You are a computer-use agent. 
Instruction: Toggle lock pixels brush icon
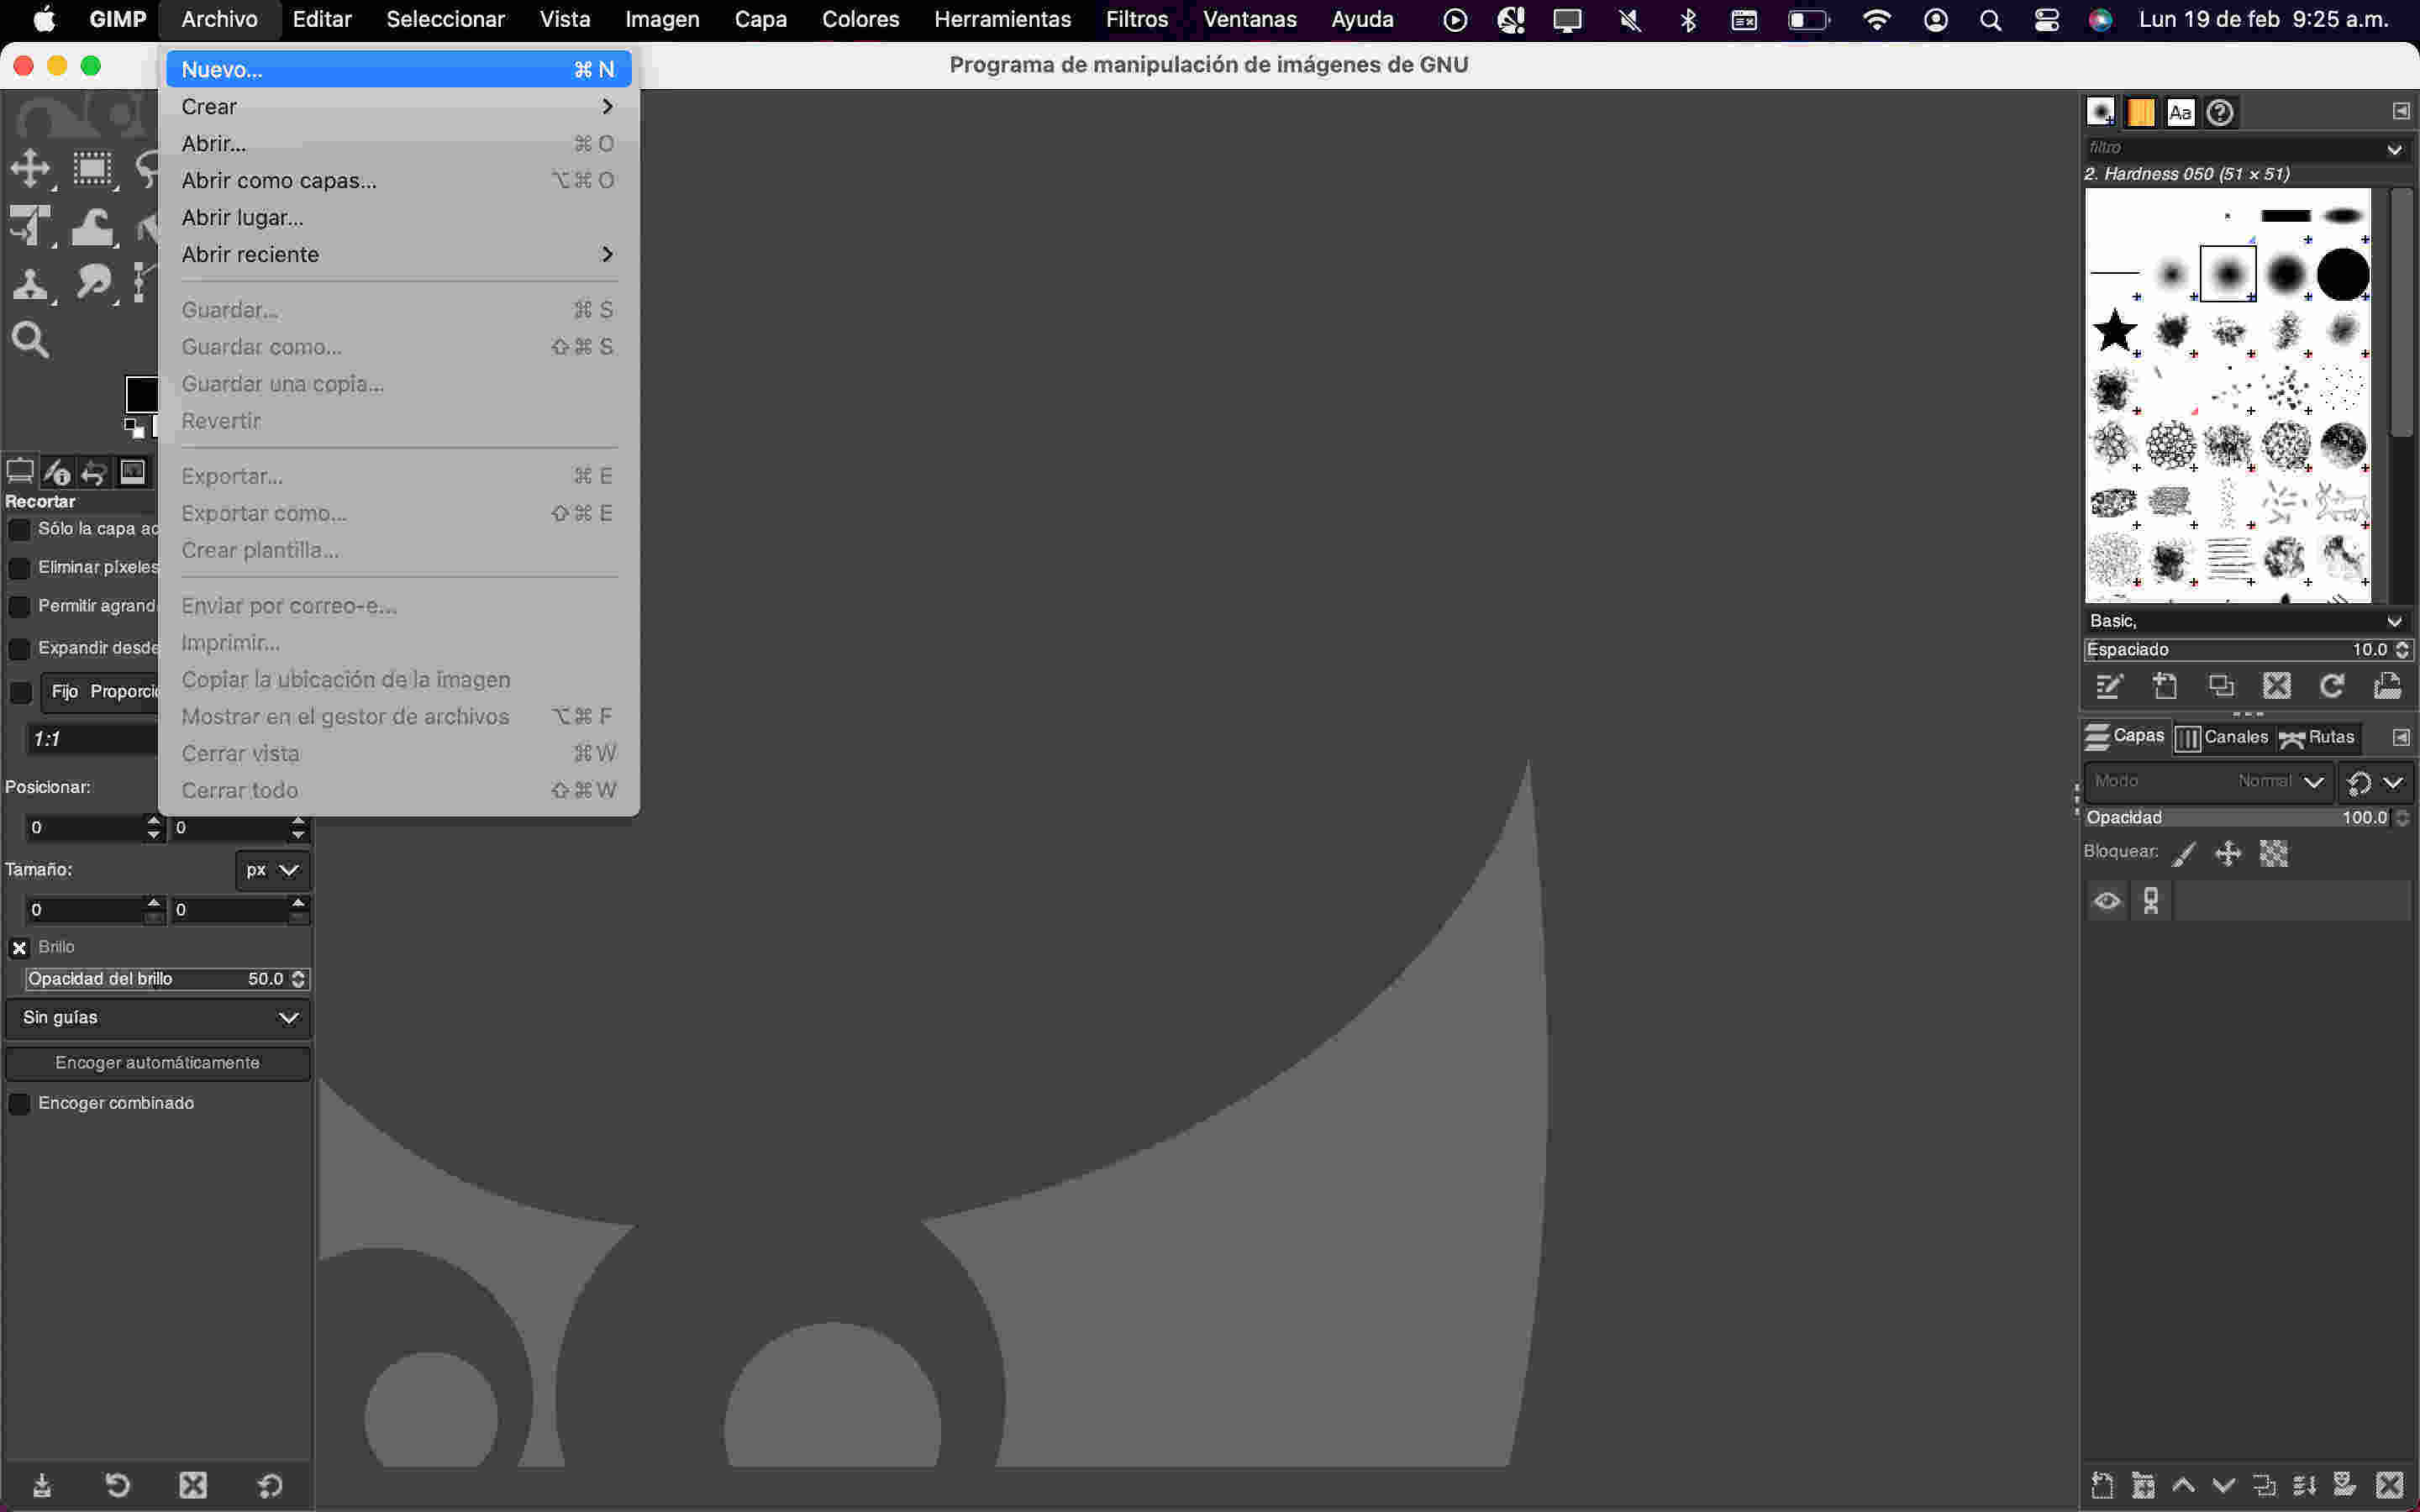(x=2185, y=853)
